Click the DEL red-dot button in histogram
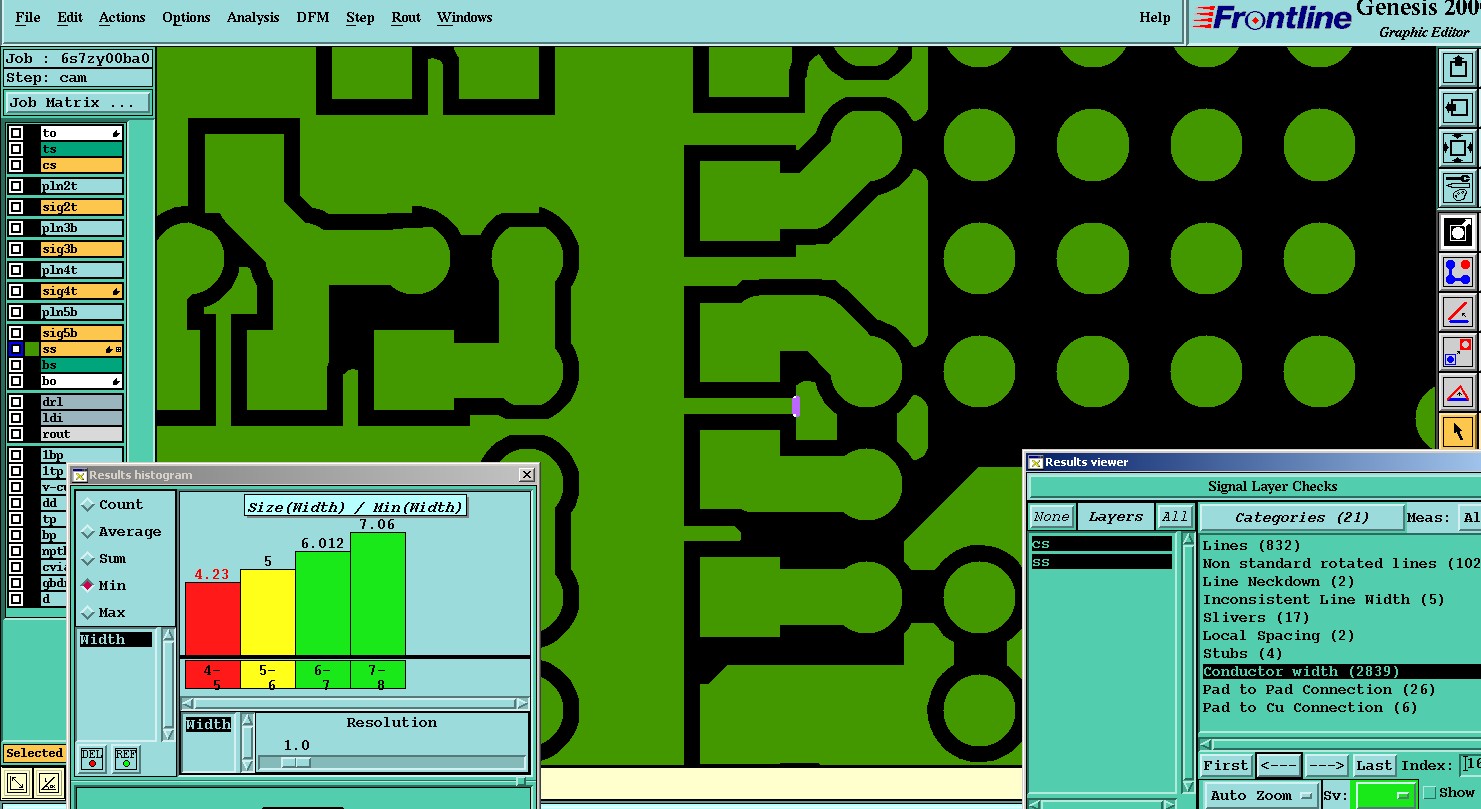The width and height of the screenshot is (1481, 809). [92, 759]
